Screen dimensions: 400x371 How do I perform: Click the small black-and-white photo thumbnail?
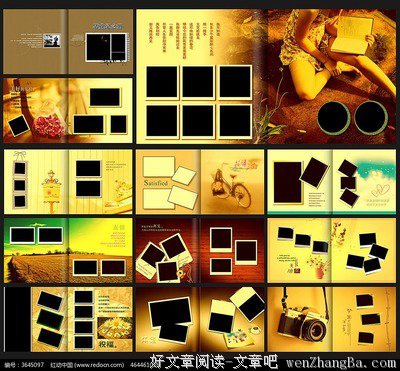tap(52, 41)
